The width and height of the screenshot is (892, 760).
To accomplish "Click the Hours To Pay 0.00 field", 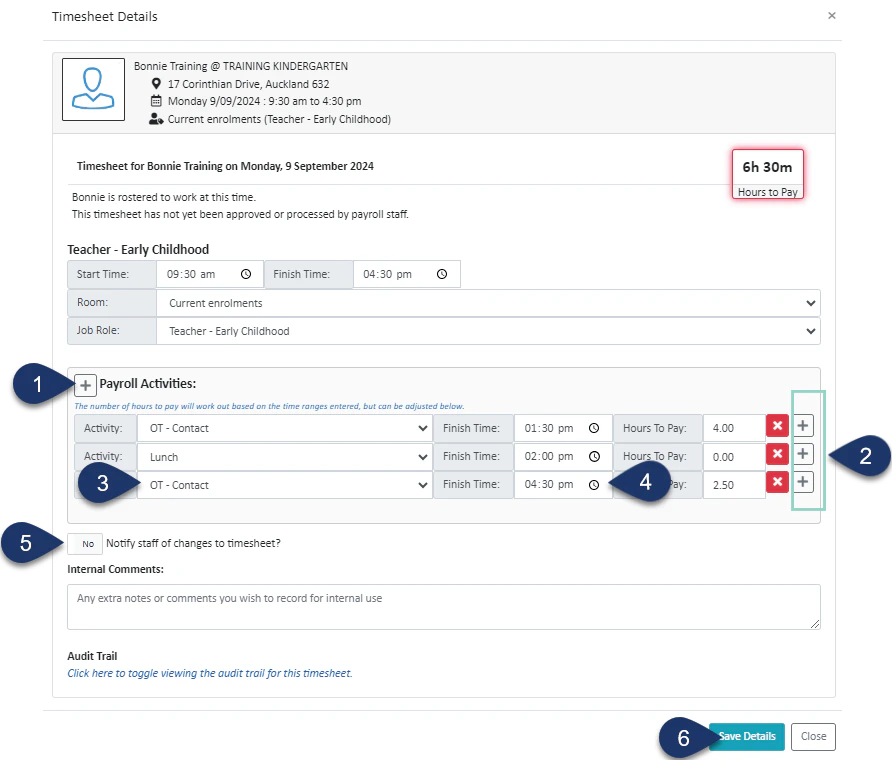I will coord(734,457).
